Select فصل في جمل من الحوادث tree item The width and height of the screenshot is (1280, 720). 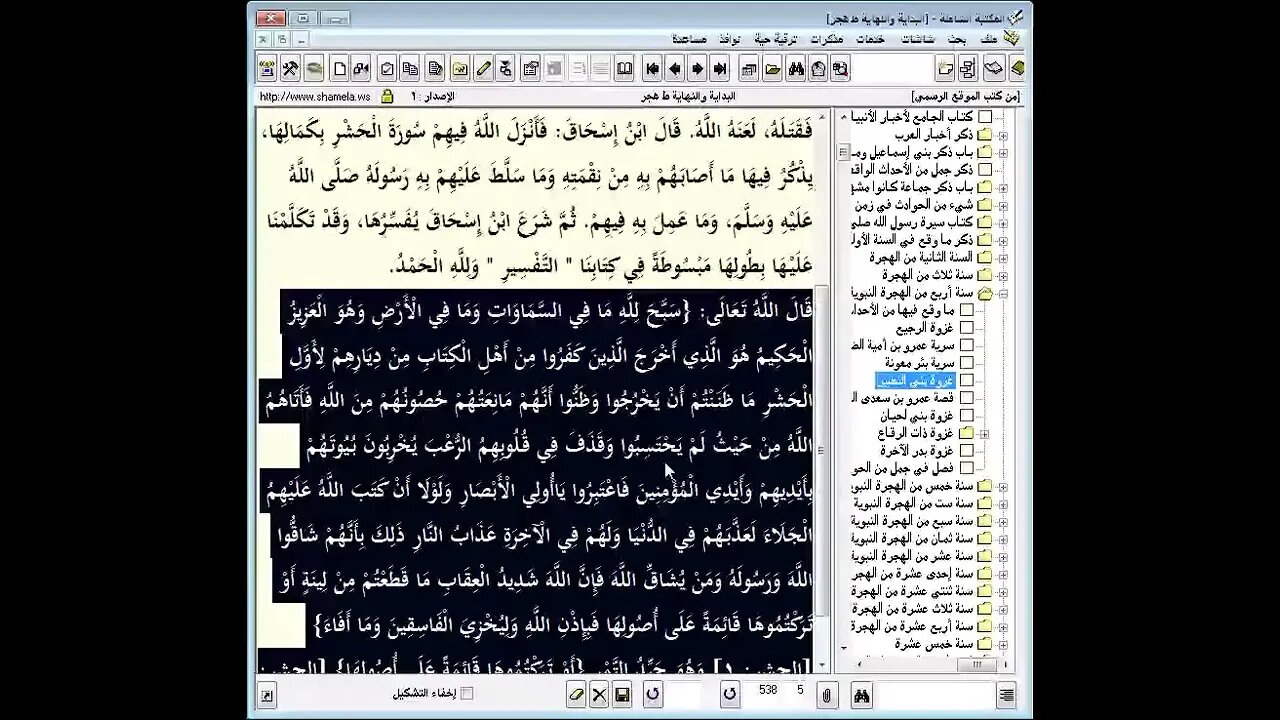pos(903,468)
